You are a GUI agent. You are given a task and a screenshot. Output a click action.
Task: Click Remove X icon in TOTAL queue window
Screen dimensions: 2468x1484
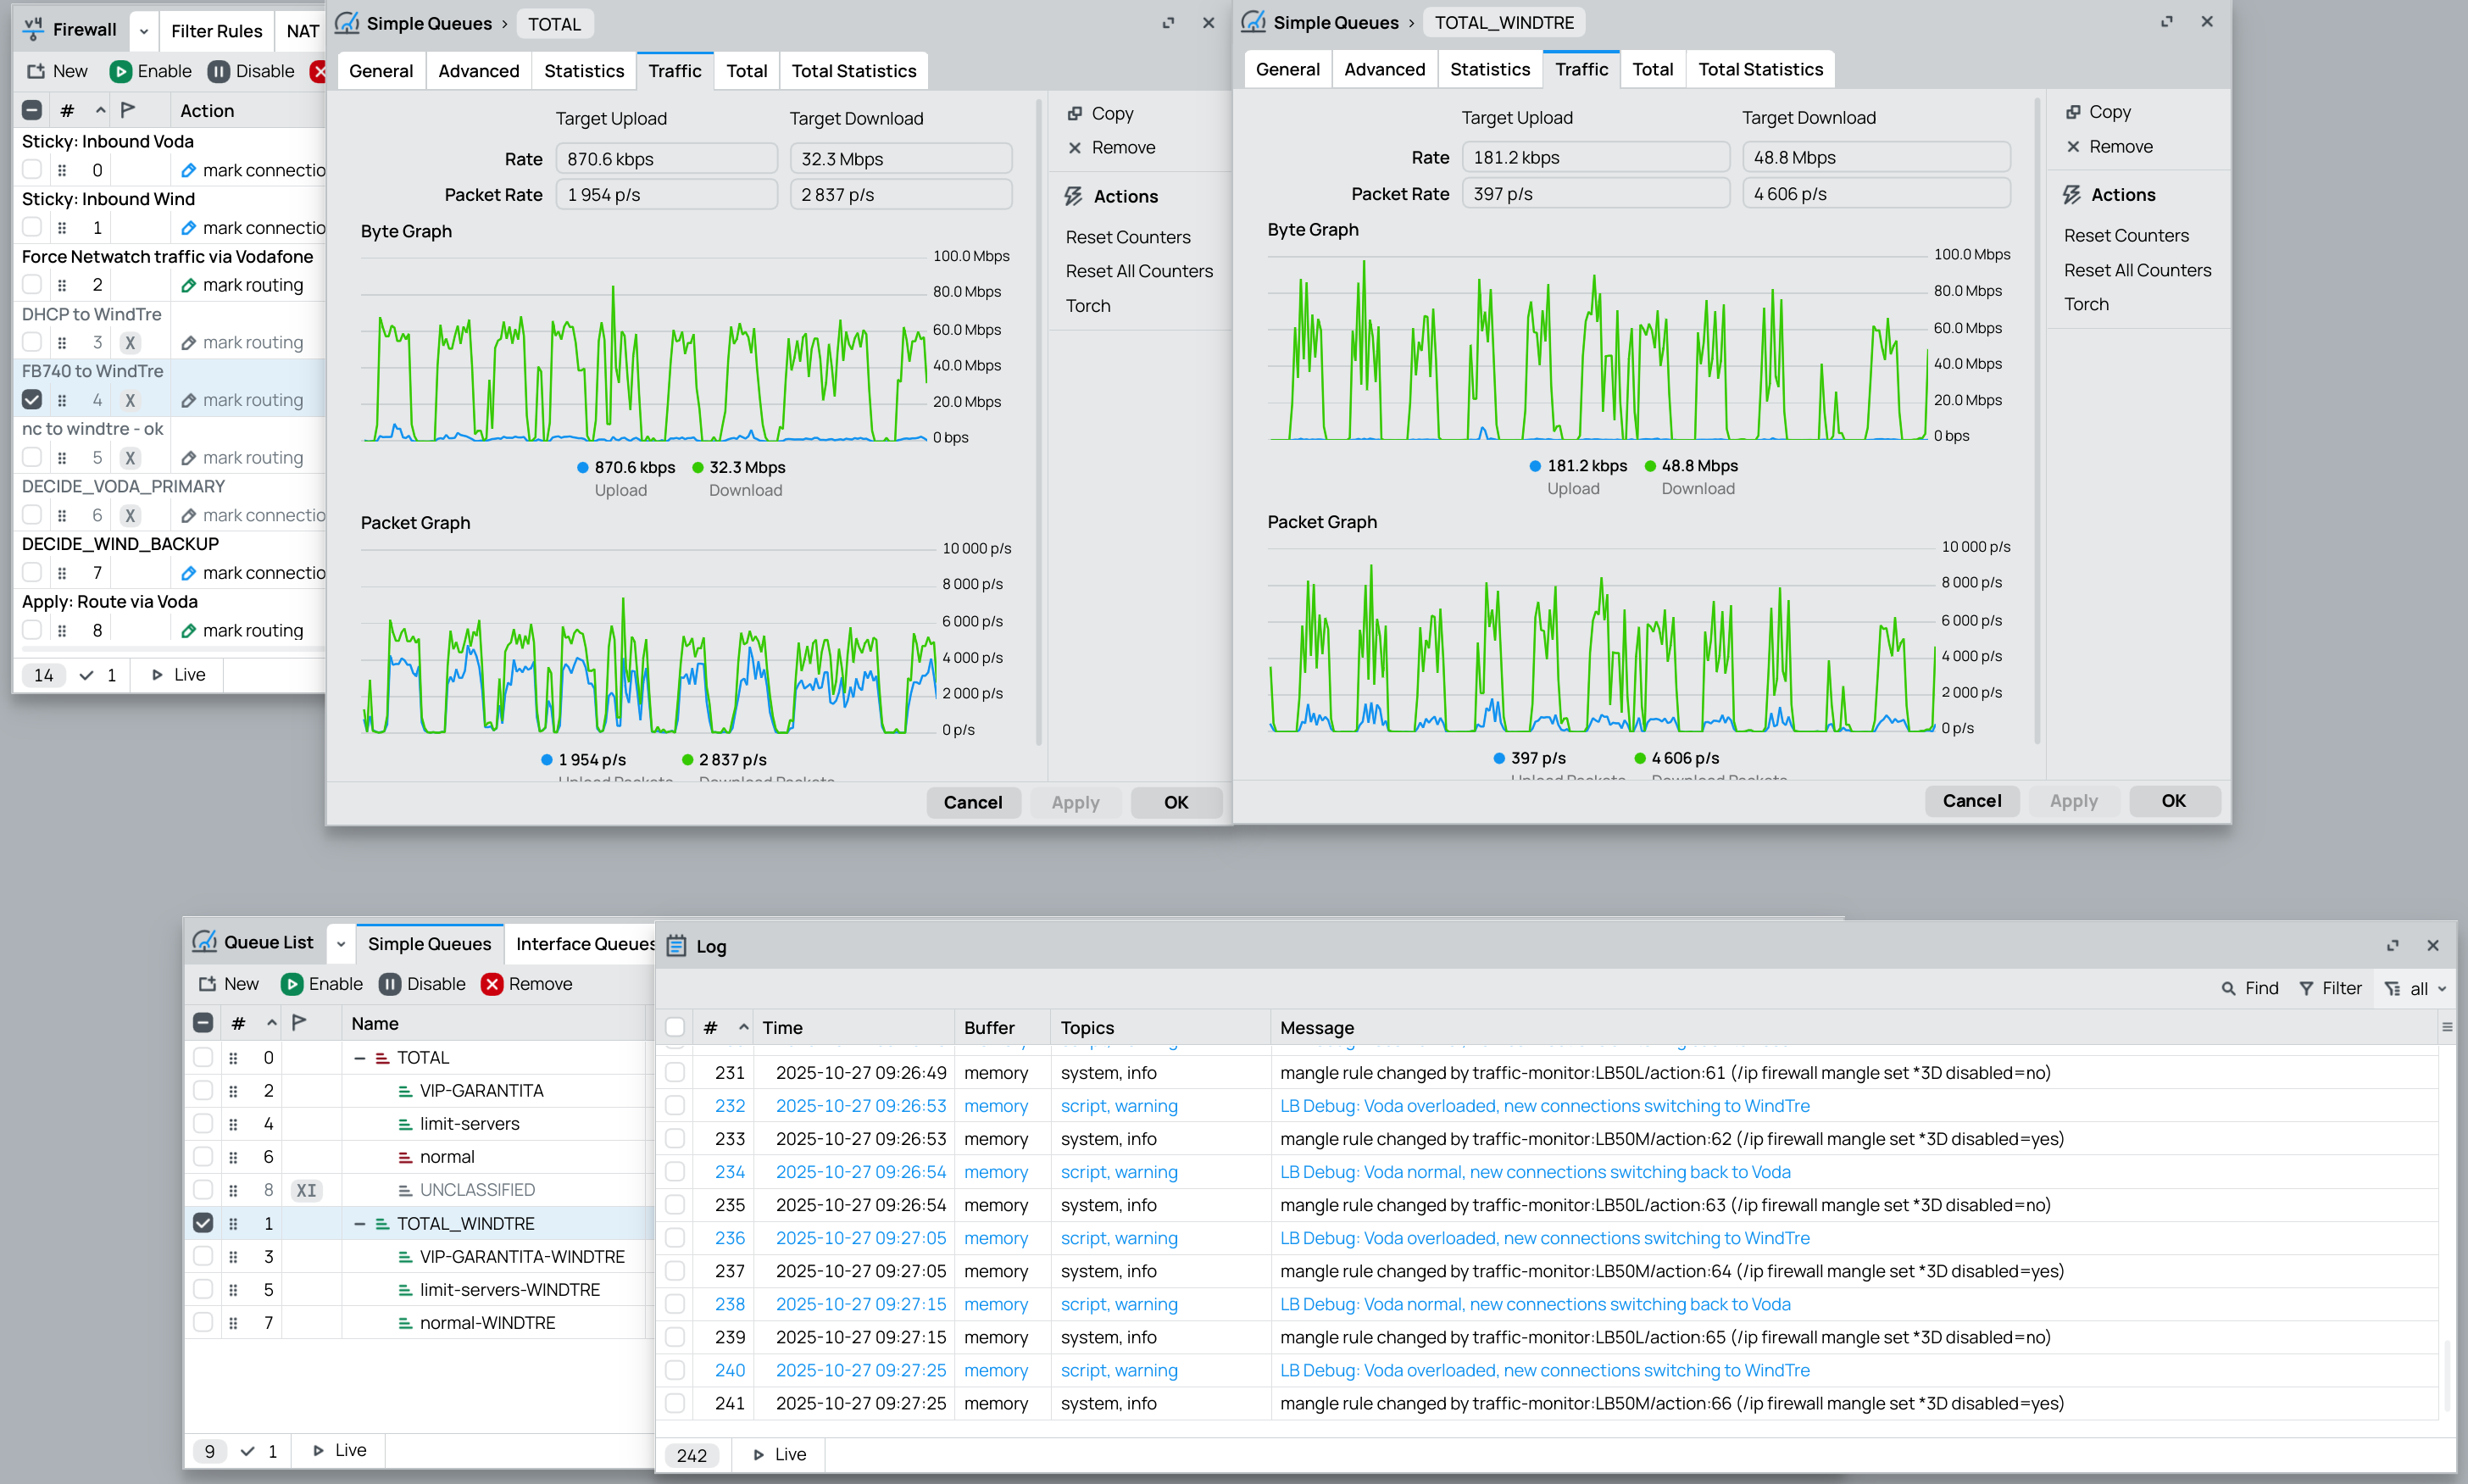click(x=1075, y=148)
